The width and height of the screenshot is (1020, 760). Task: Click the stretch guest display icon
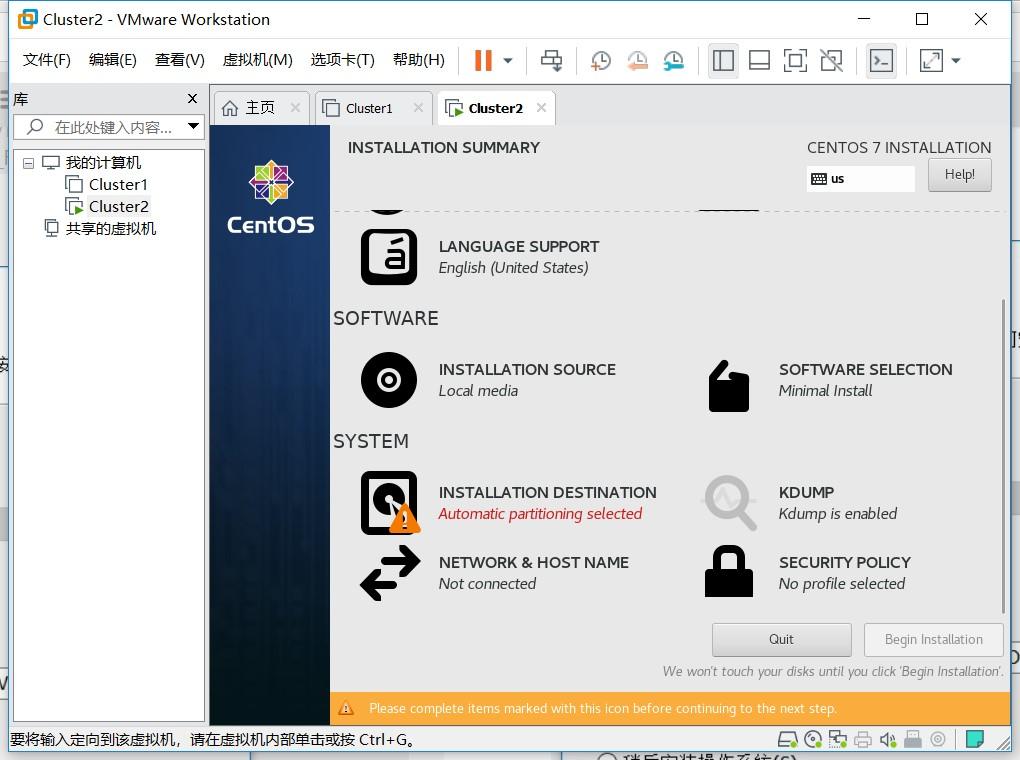(931, 61)
